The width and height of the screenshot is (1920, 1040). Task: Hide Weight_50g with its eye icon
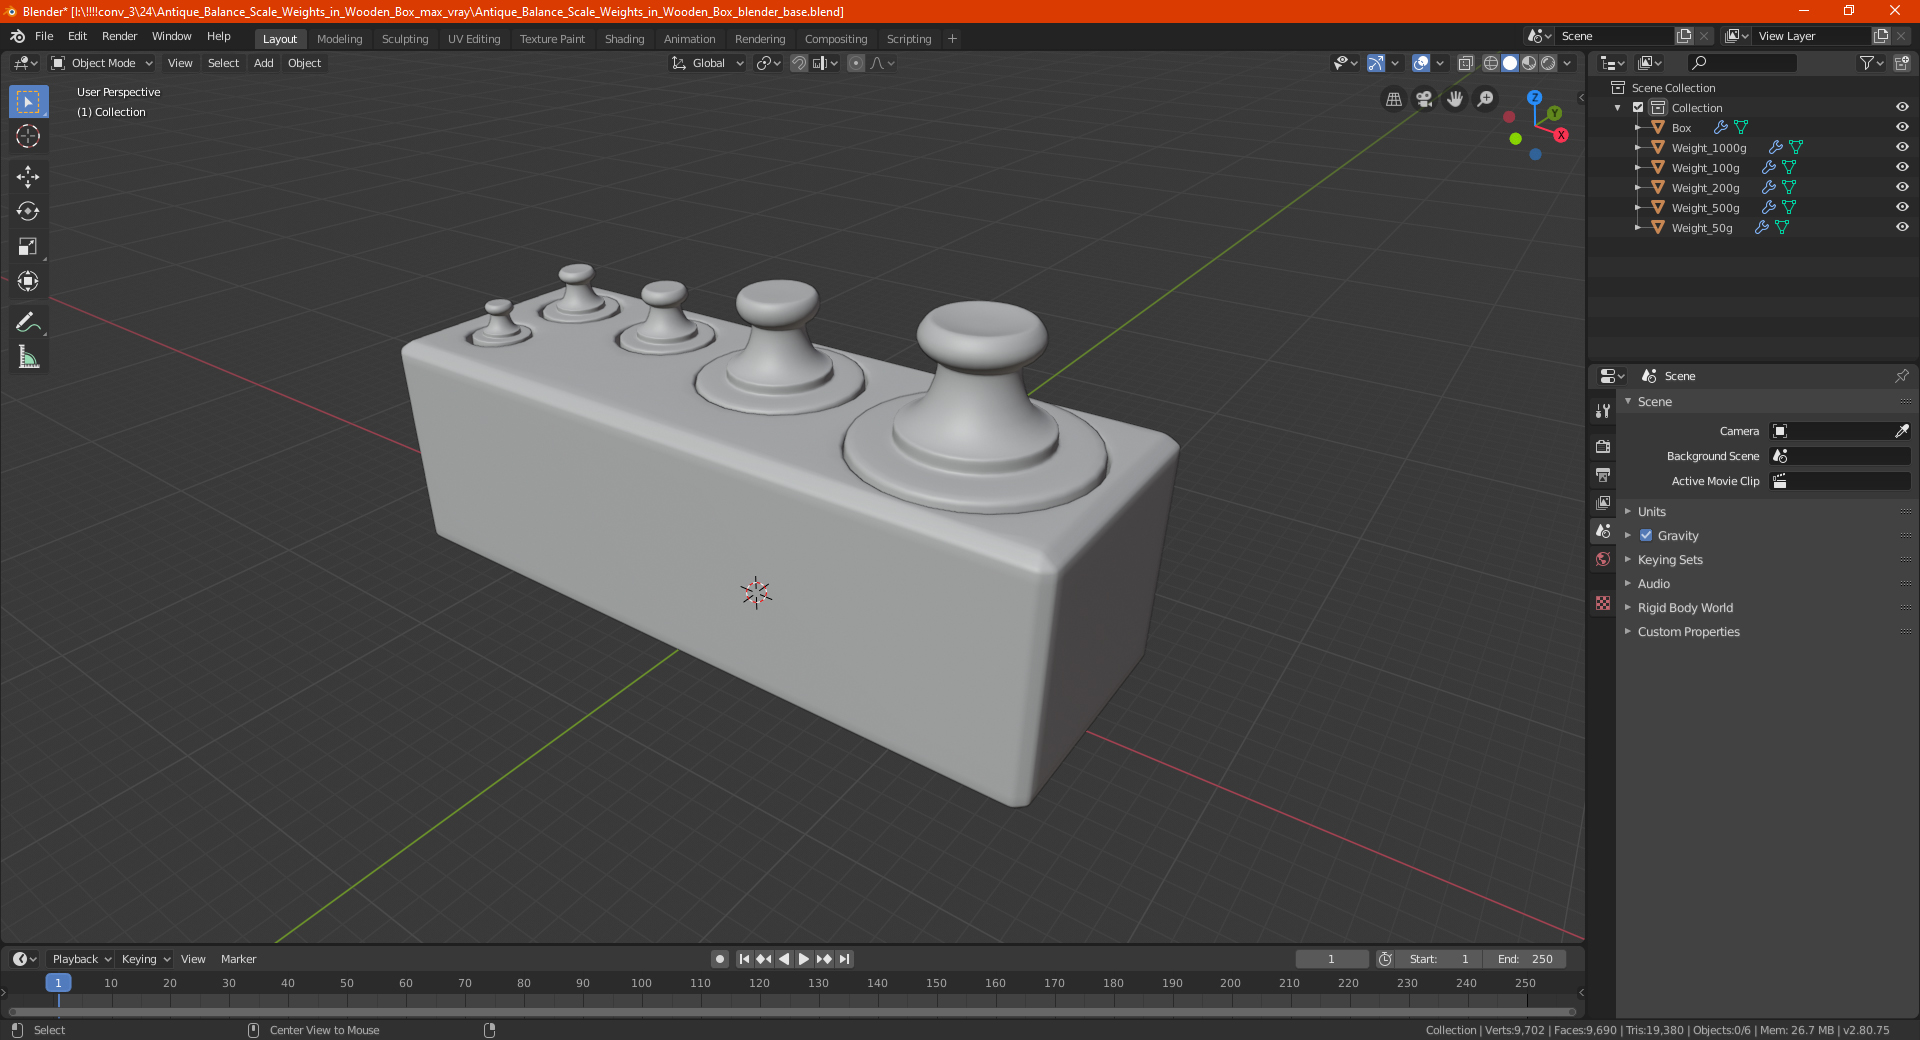click(1902, 227)
